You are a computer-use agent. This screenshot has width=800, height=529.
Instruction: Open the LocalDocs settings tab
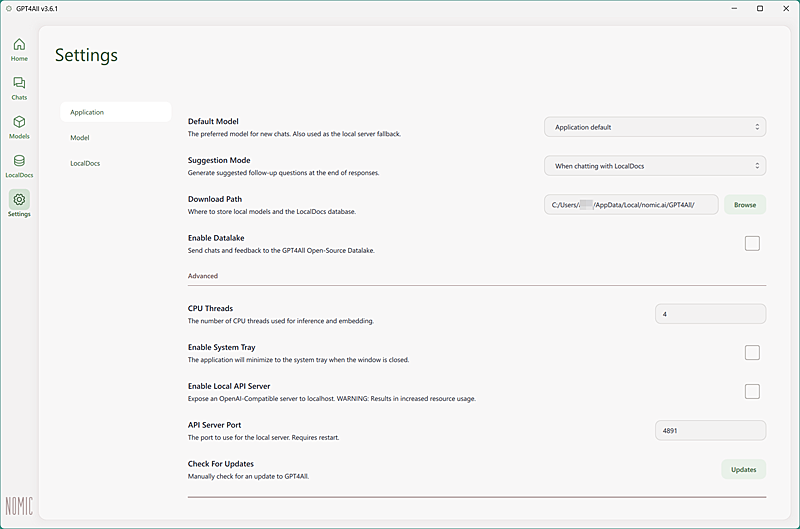coord(85,163)
